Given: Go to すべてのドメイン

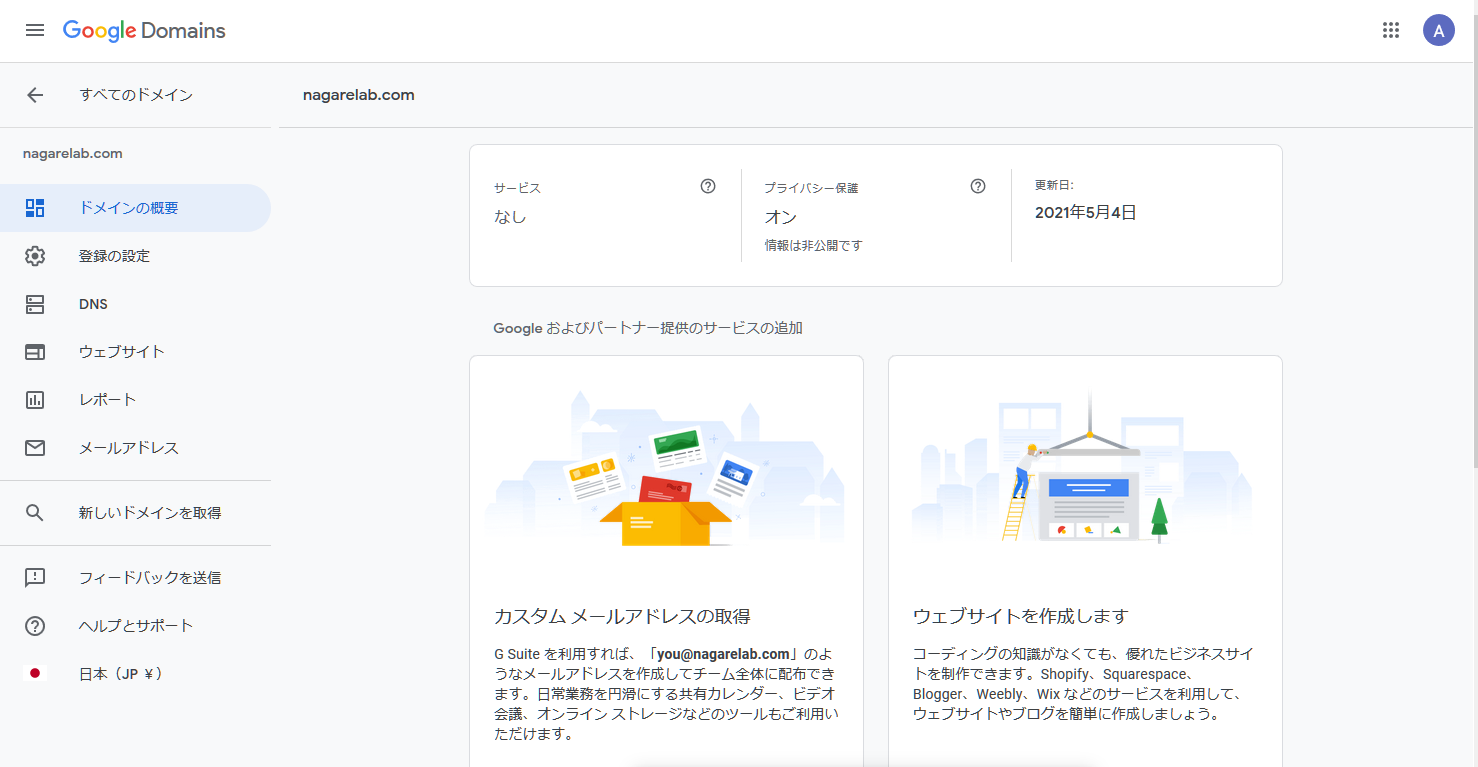Looking at the screenshot, I should coord(136,95).
